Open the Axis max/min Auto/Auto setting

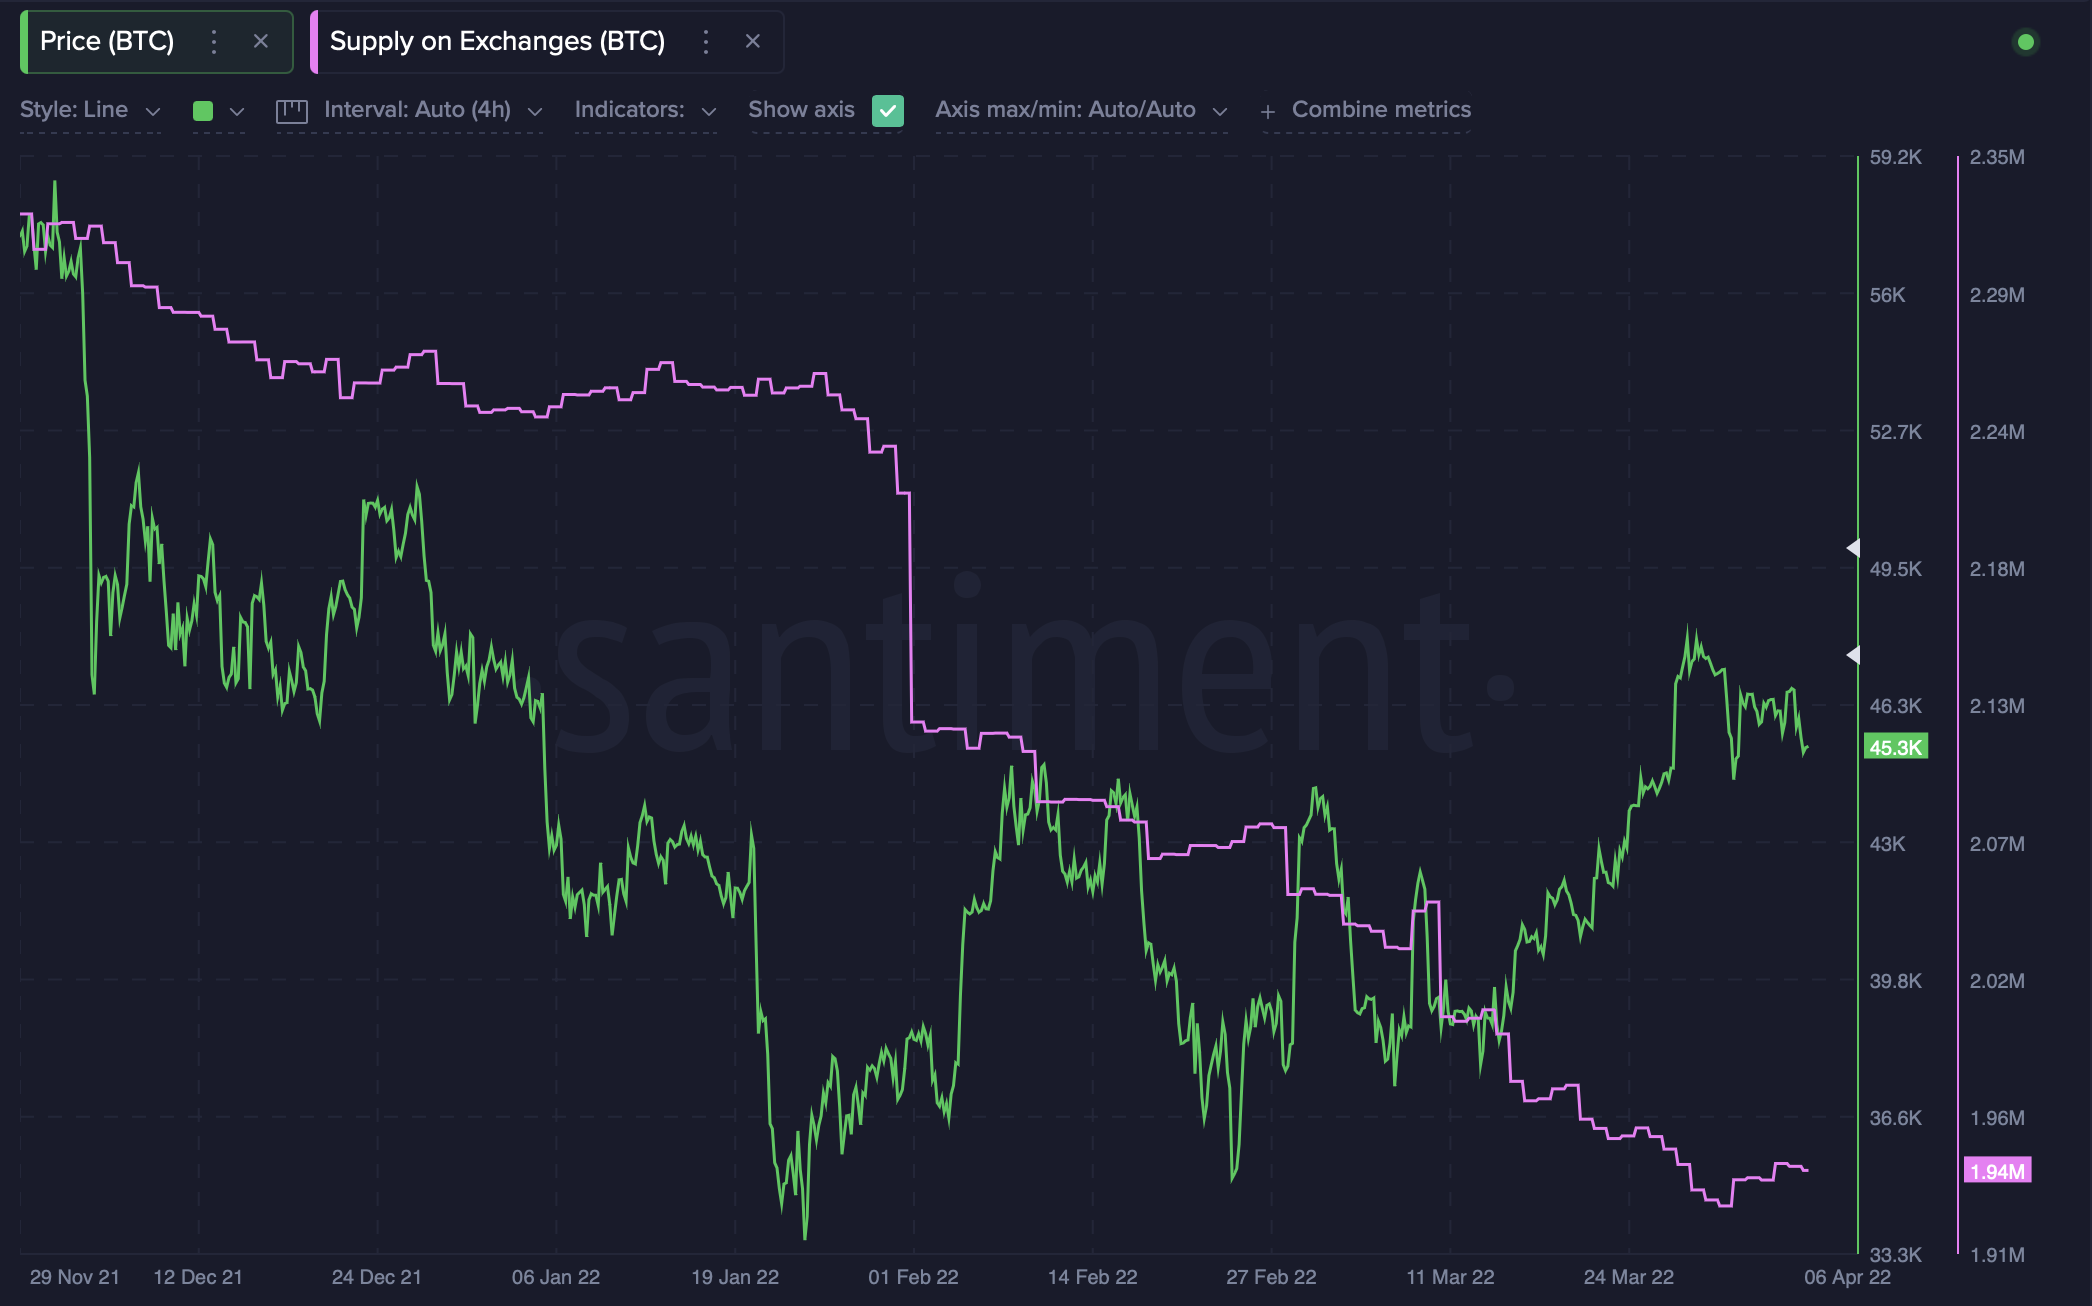tap(1080, 110)
